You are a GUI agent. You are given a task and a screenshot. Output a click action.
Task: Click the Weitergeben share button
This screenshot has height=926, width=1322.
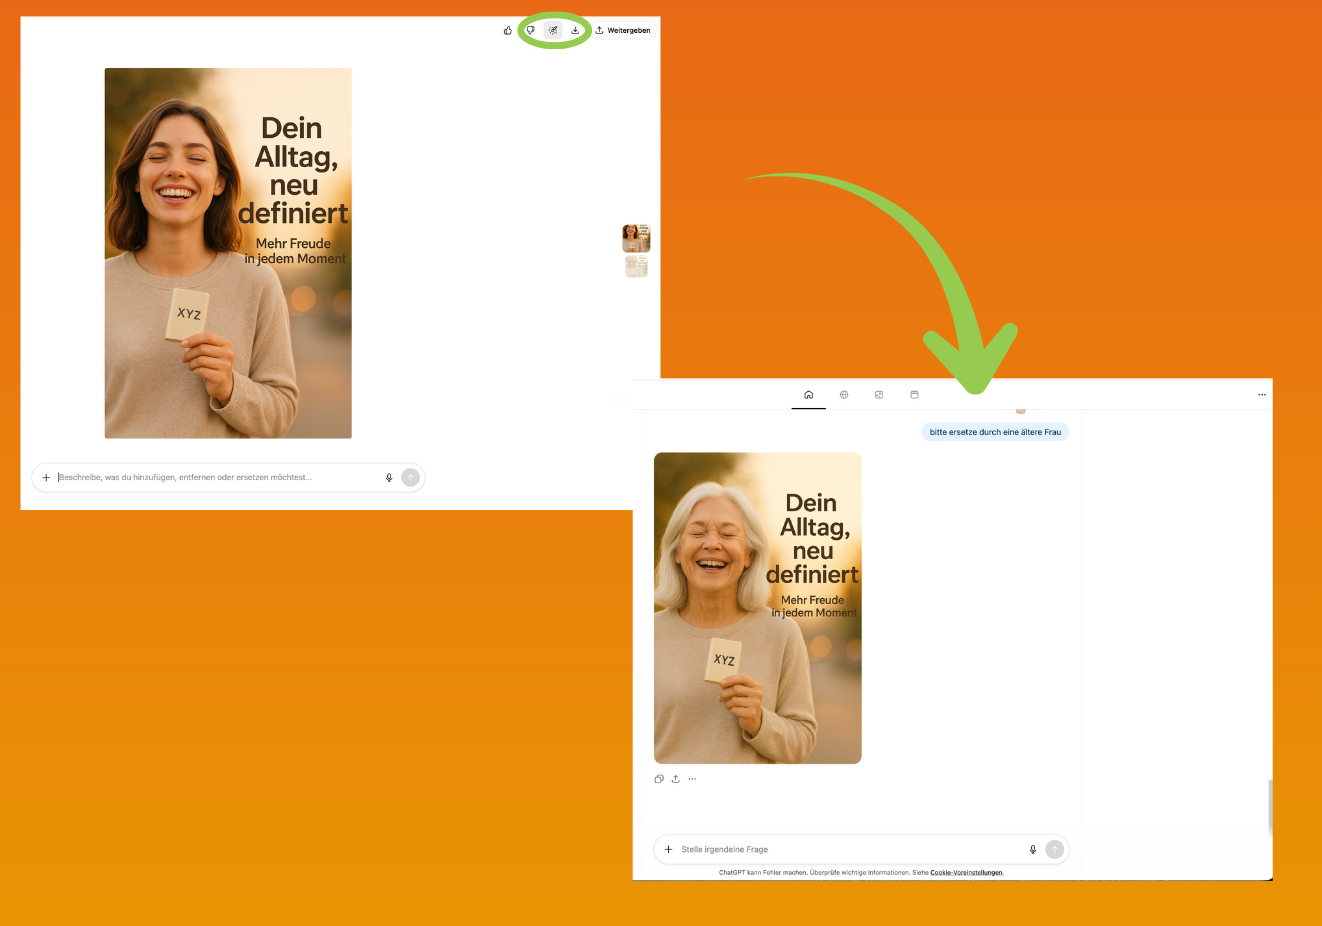[622, 30]
